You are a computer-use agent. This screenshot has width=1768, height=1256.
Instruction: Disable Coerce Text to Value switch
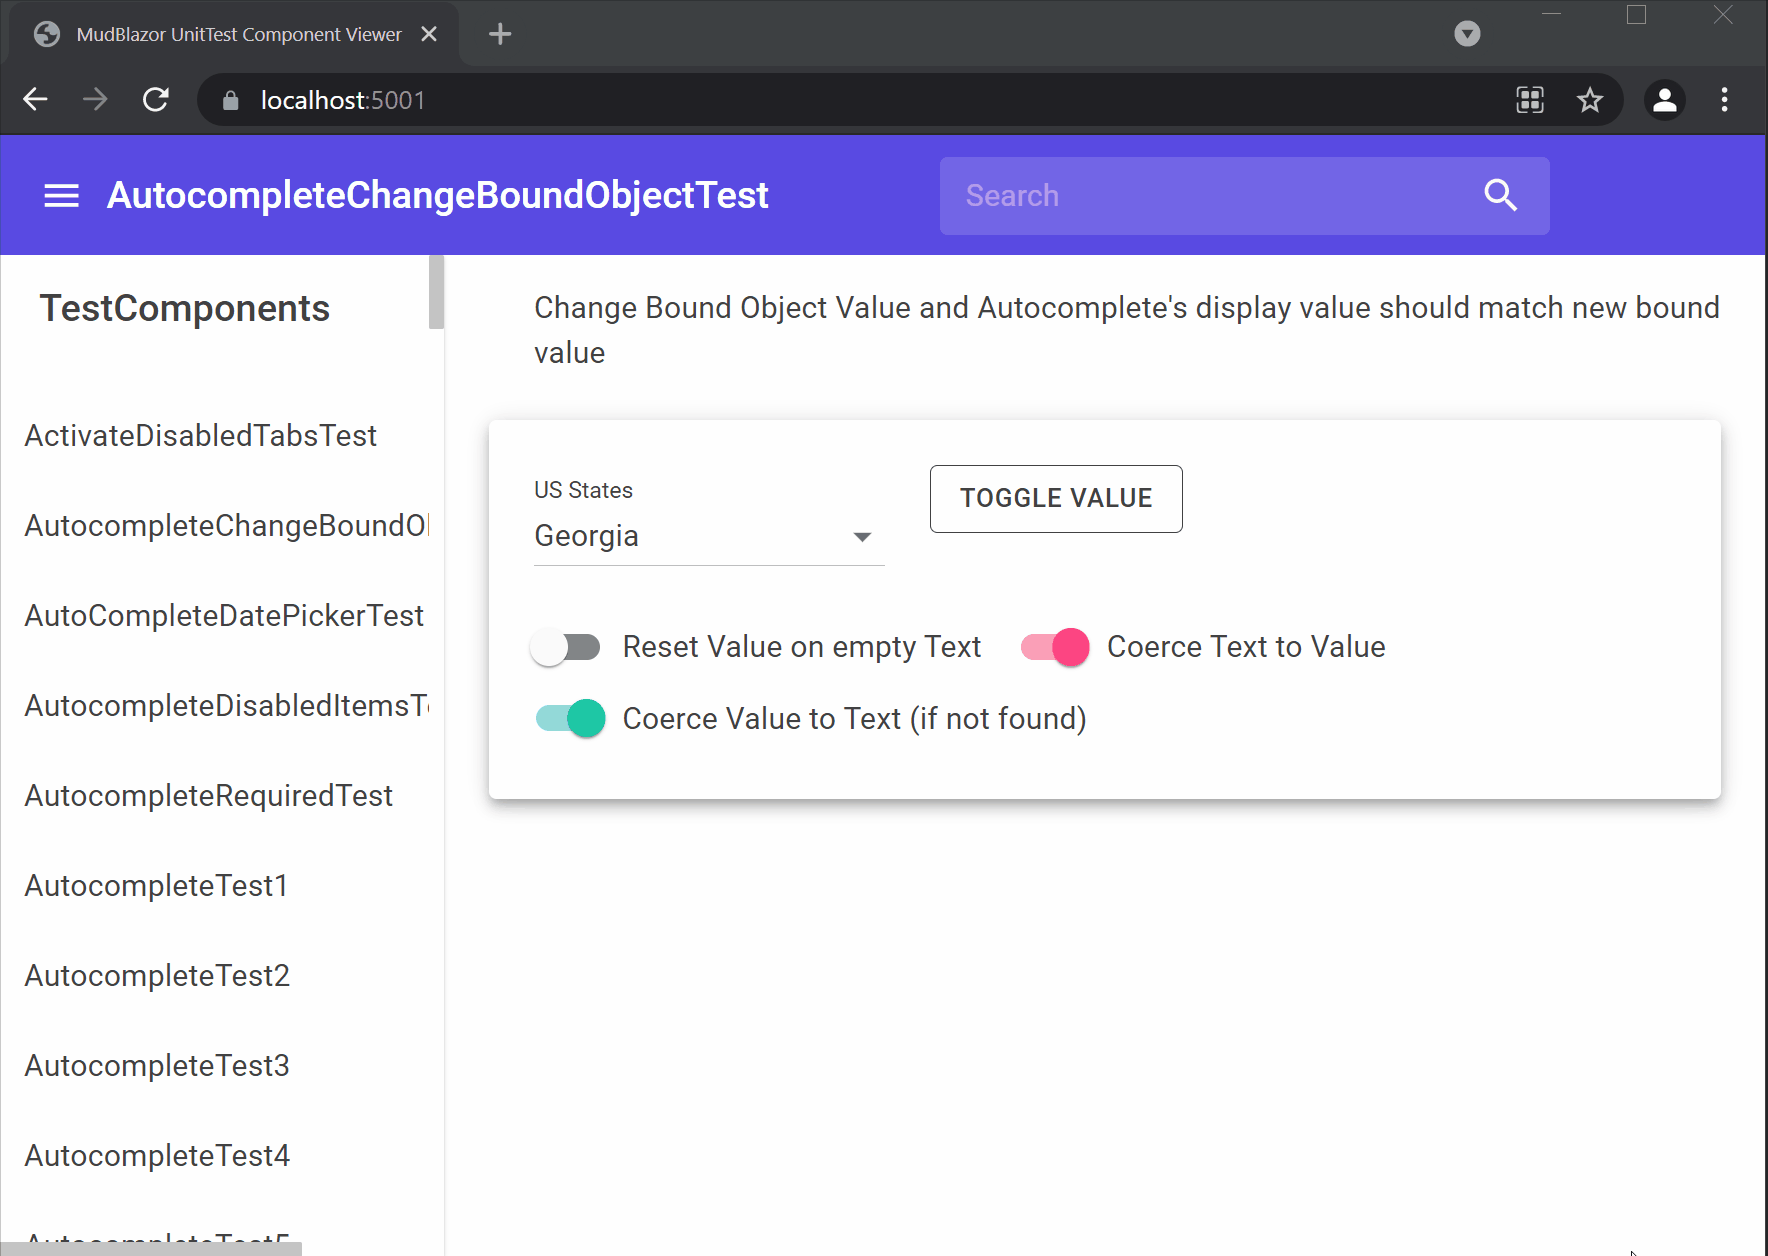pyautogui.click(x=1055, y=648)
